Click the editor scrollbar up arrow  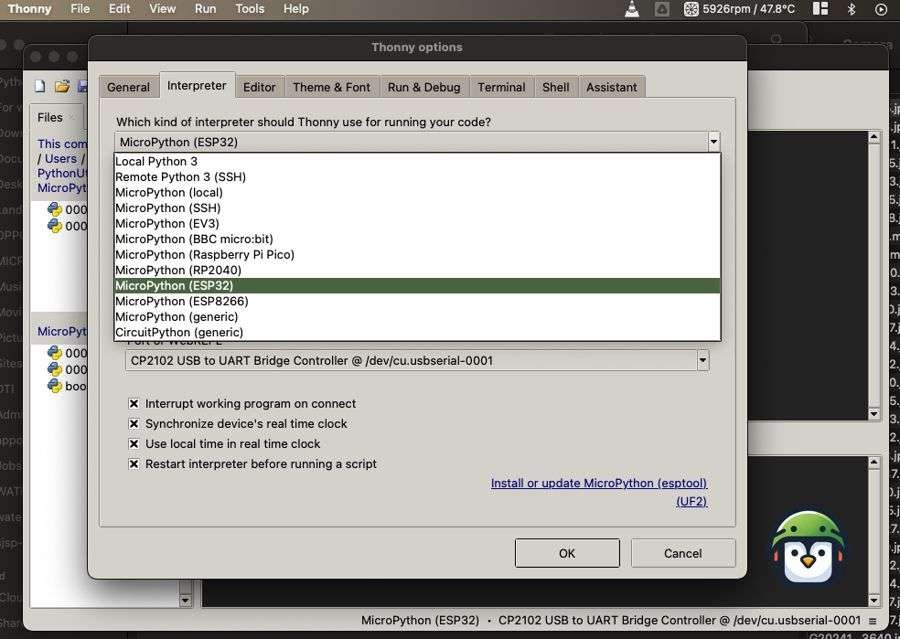(x=874, y=137)
